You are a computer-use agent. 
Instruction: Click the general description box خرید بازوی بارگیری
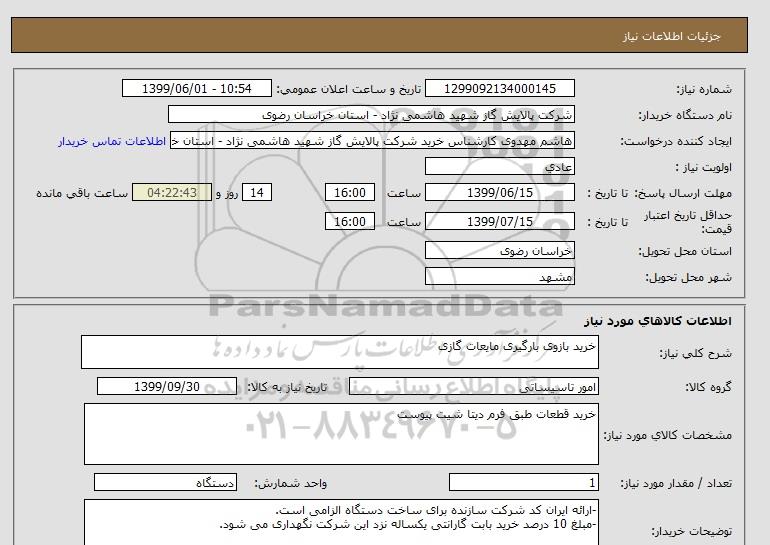pyautogui.click(x=340, y=352)
